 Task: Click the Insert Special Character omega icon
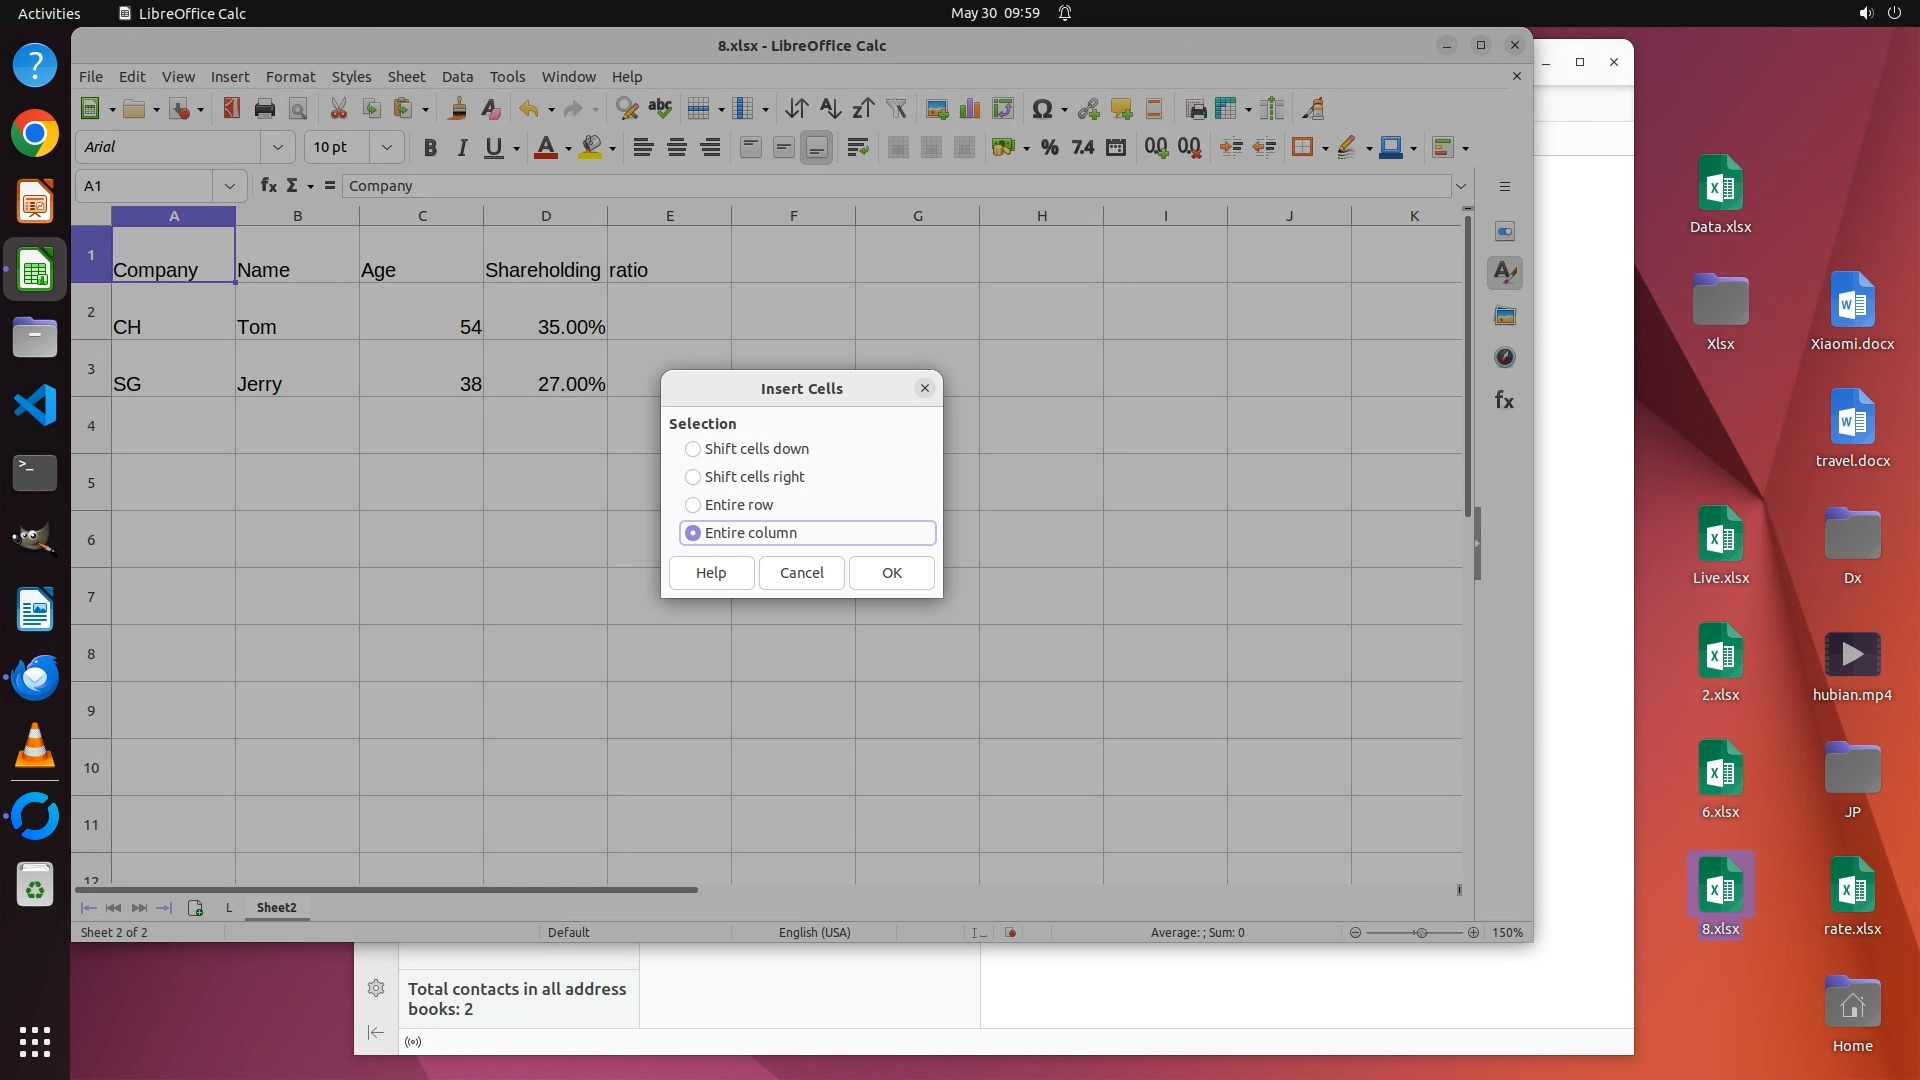point(1041,109)
